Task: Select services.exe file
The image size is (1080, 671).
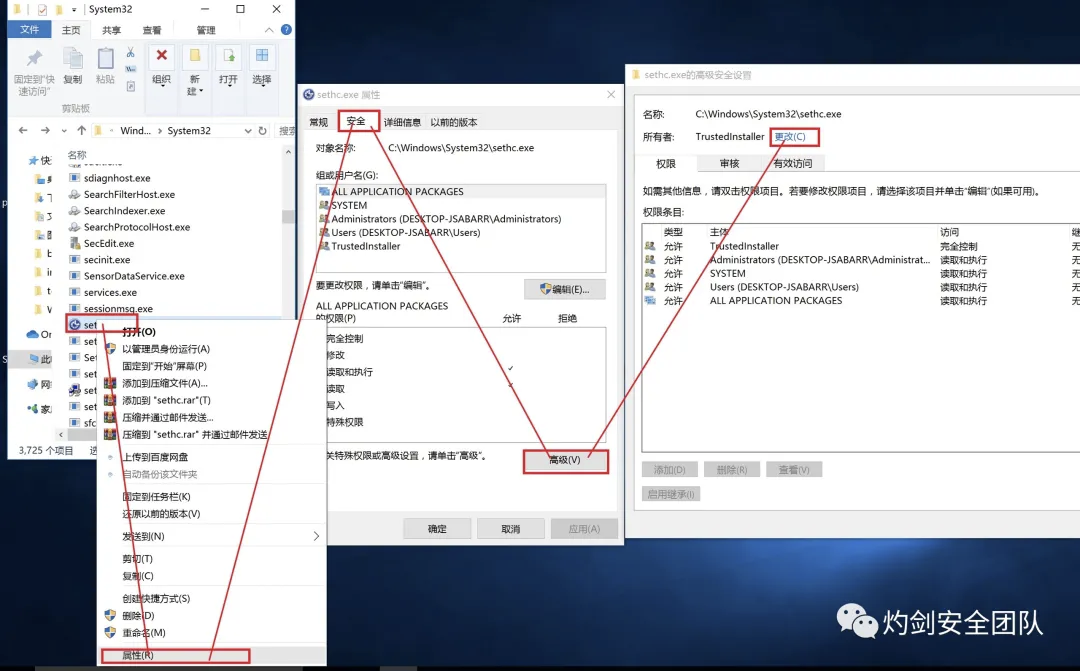Action: tap(110, 292)
